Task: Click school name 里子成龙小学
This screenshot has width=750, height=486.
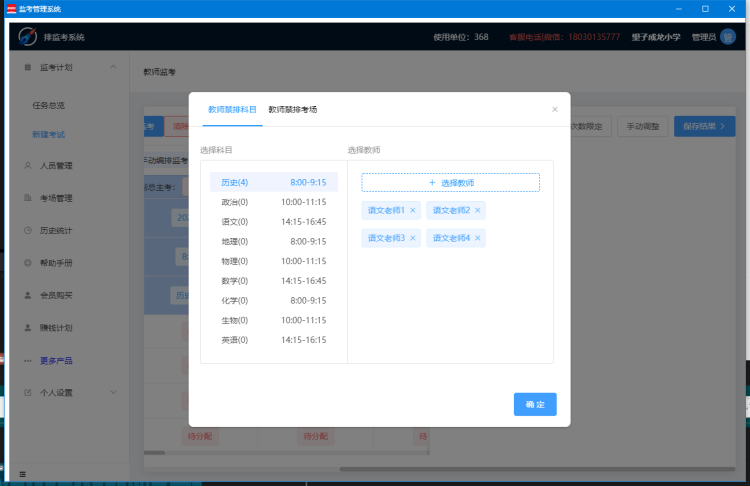Action: coord(656,37)
